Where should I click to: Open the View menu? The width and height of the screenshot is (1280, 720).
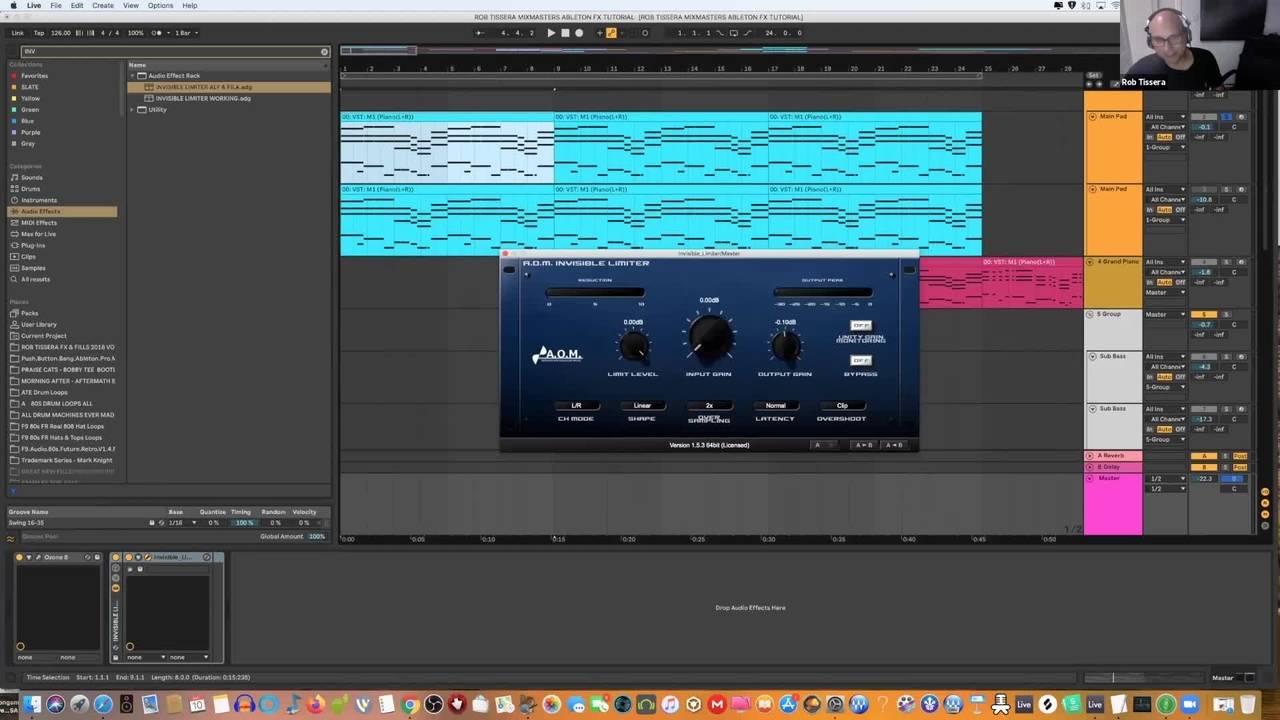[131, 5]
